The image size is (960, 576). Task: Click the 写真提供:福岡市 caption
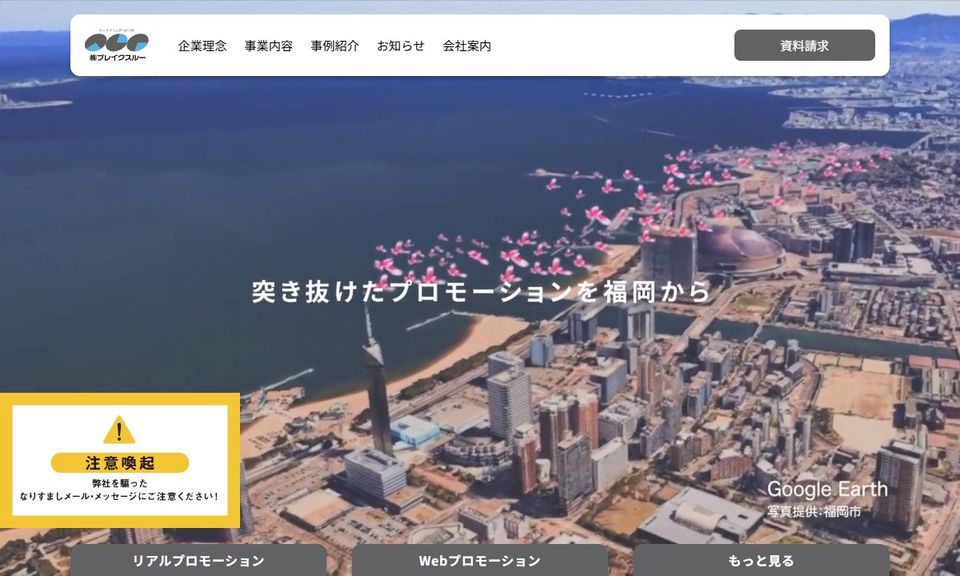814,512
